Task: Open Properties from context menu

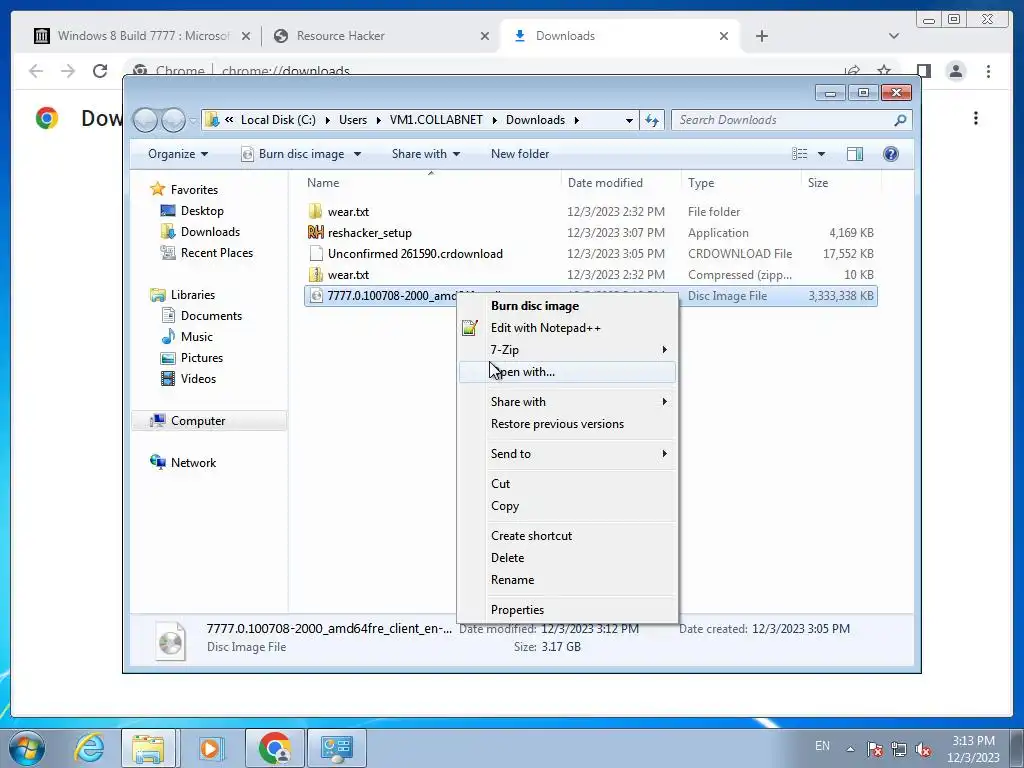Action: (568, 610)
